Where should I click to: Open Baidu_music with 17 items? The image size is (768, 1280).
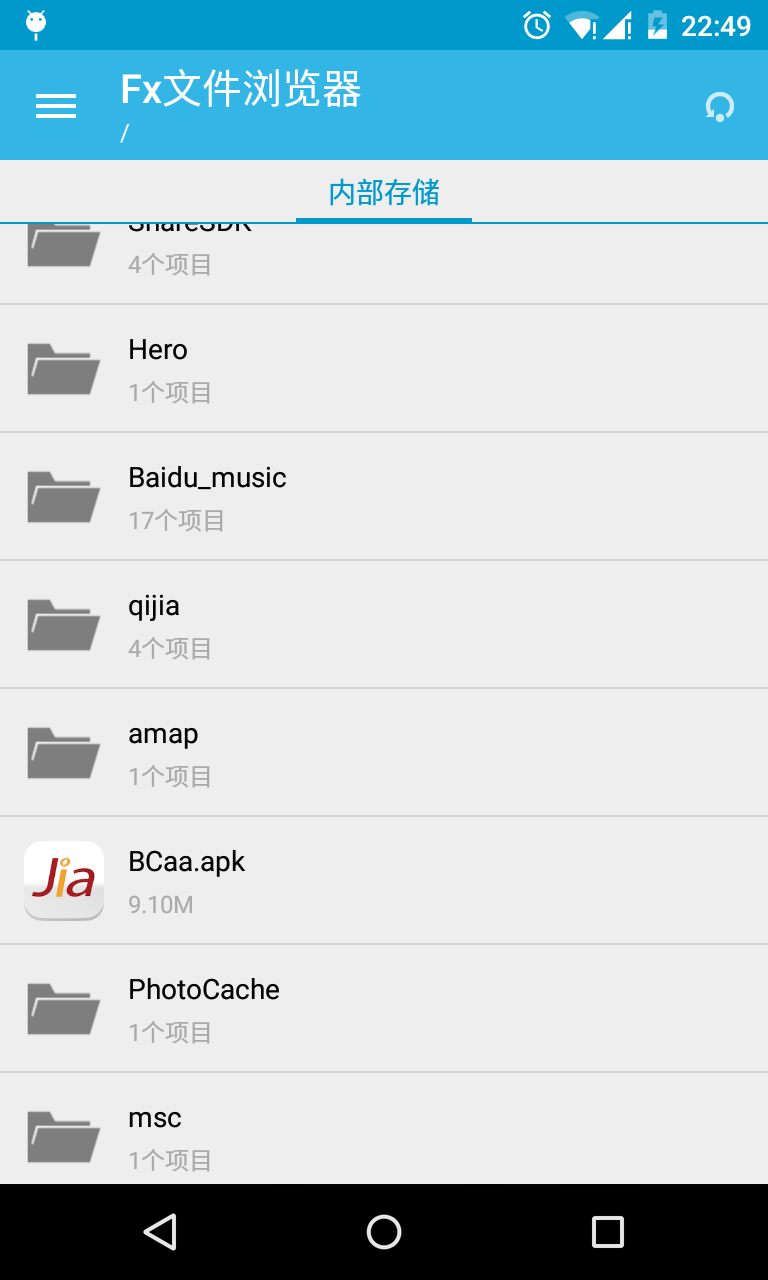(x=384, y=497)
